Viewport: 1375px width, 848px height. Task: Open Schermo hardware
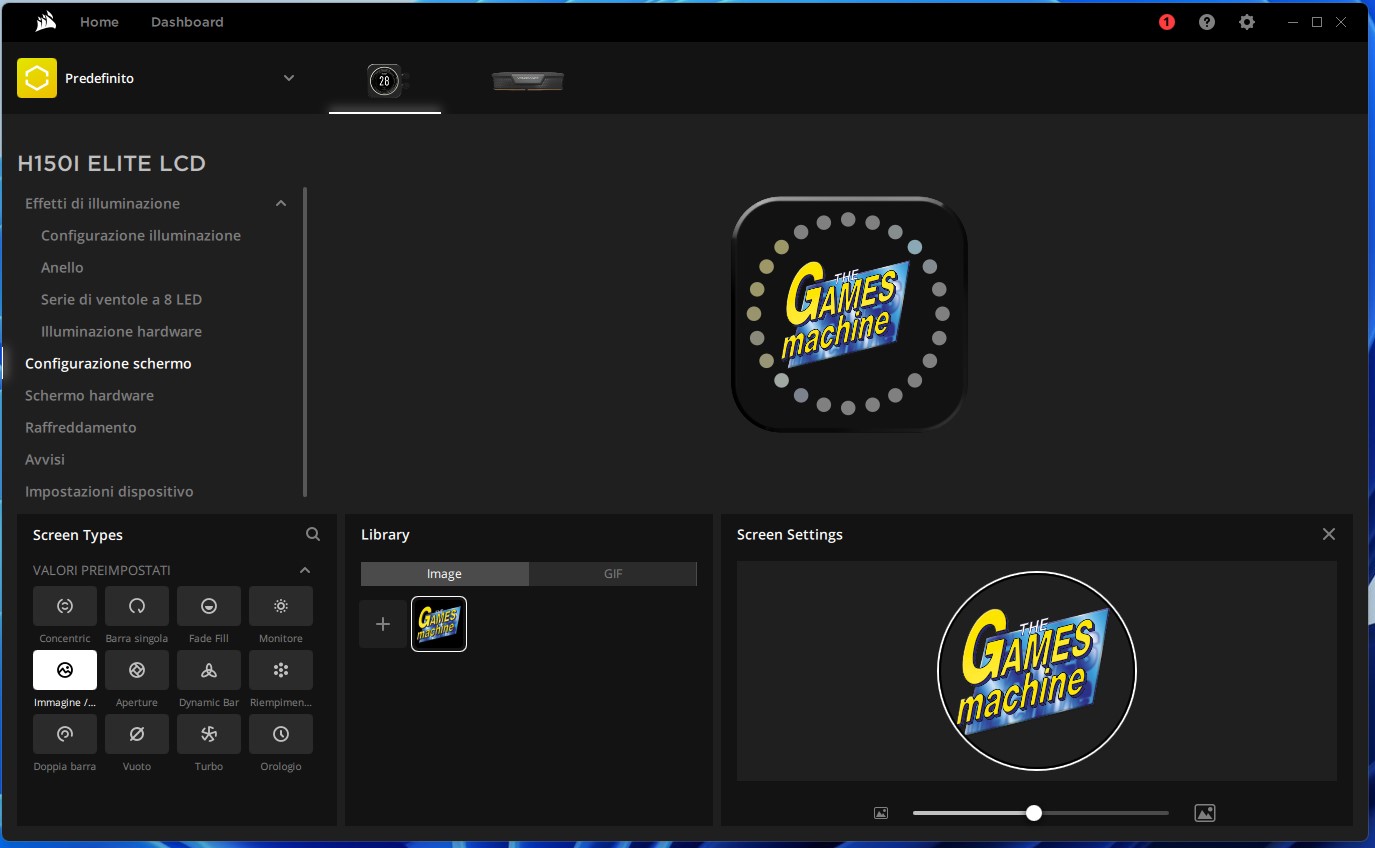[89, 395]
